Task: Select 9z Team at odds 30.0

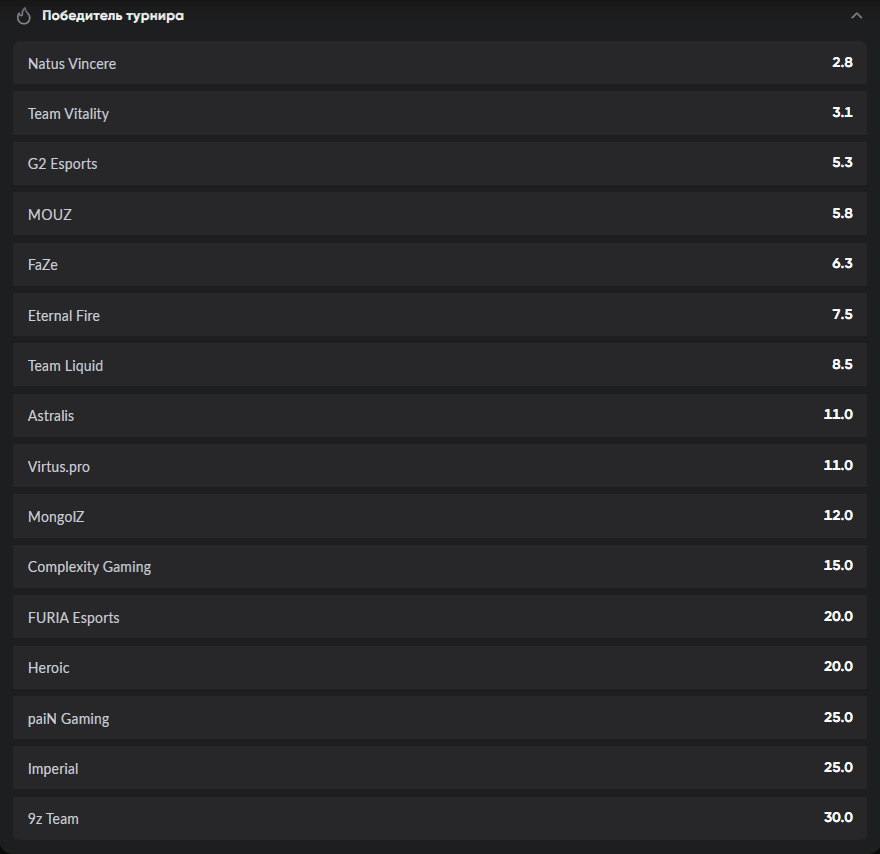Action: (439, 818)
